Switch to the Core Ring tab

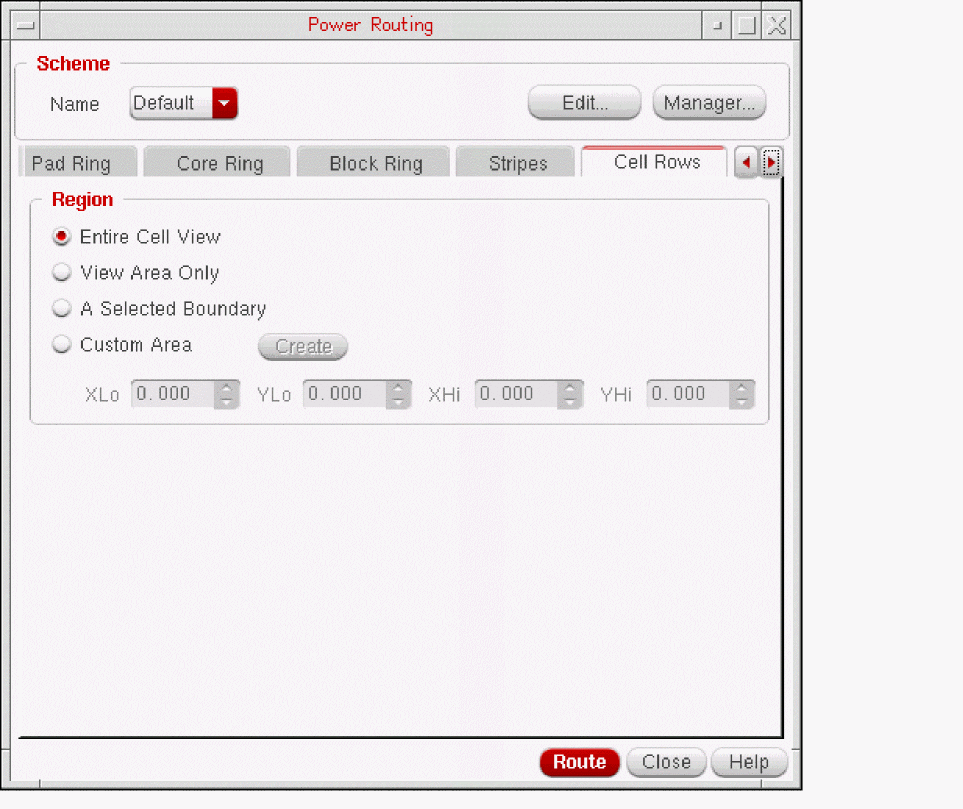point(217,163)
